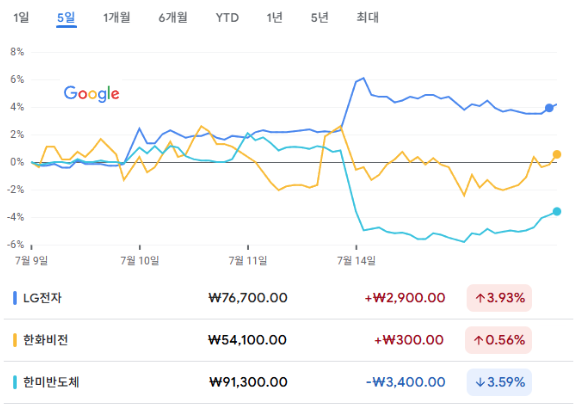Open the 한화비전 stock row
This screenshot has height=411, width=580.
pos(289,340)
